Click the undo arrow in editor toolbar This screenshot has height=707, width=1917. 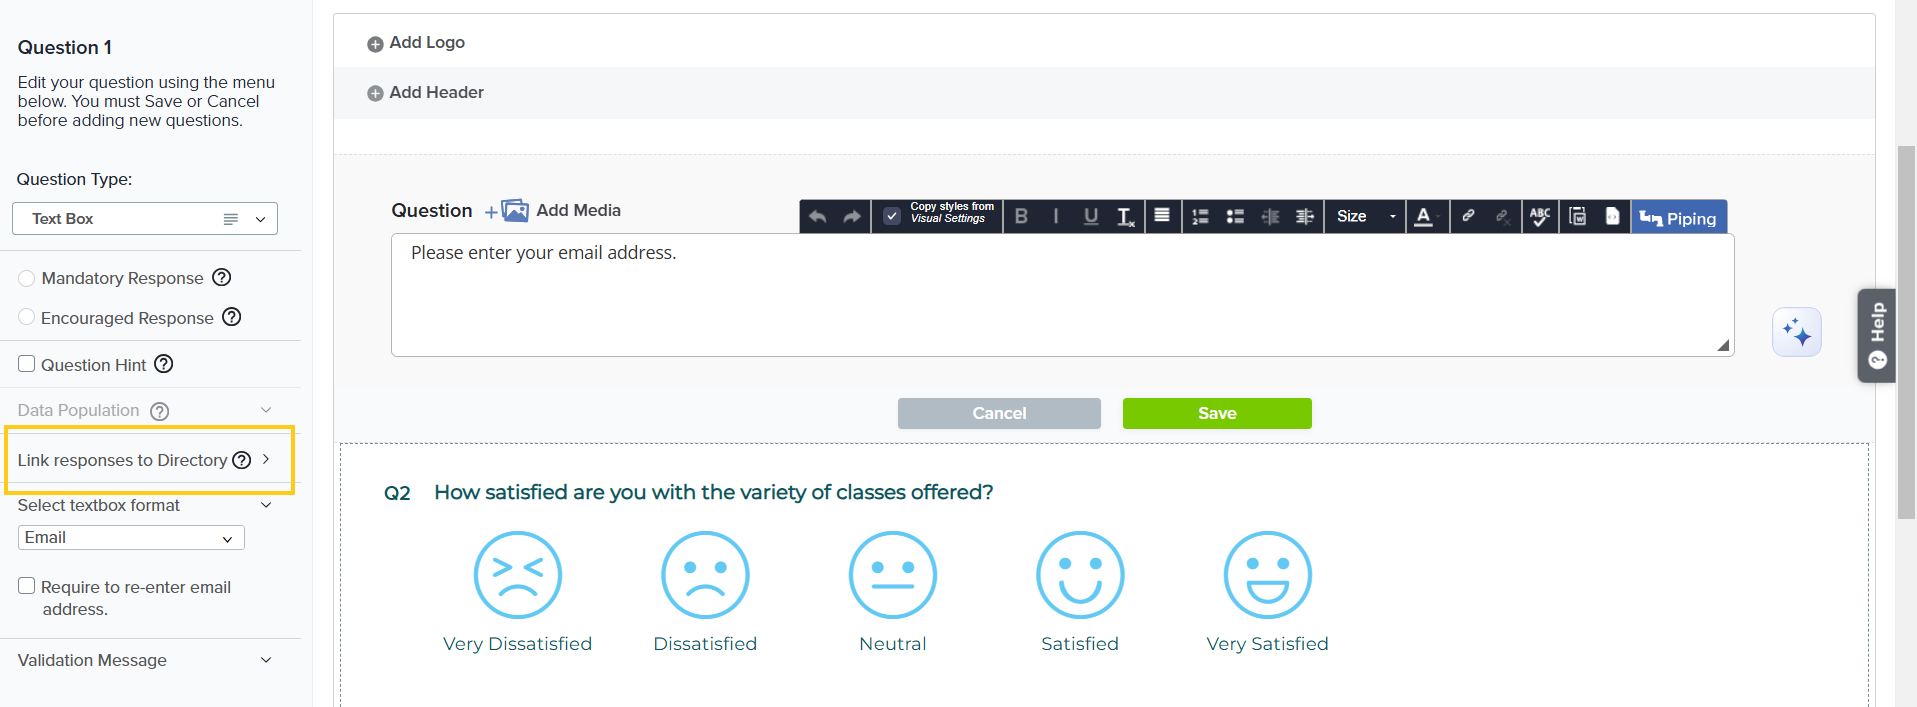pyautogui.click(x=817, y=217)
